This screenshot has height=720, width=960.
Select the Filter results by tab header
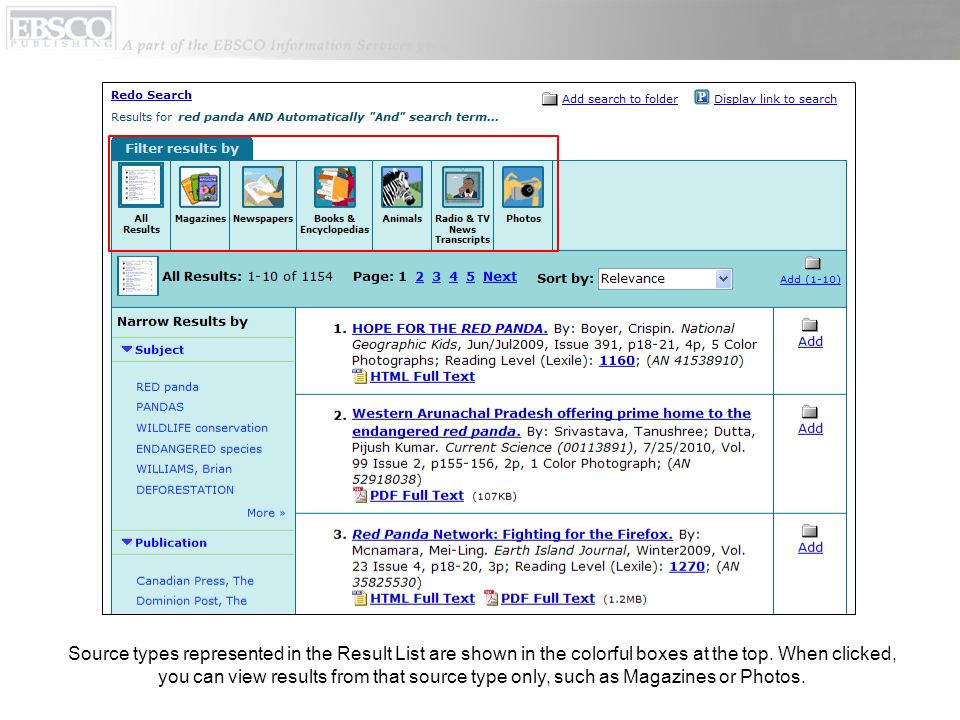(182, 149)
